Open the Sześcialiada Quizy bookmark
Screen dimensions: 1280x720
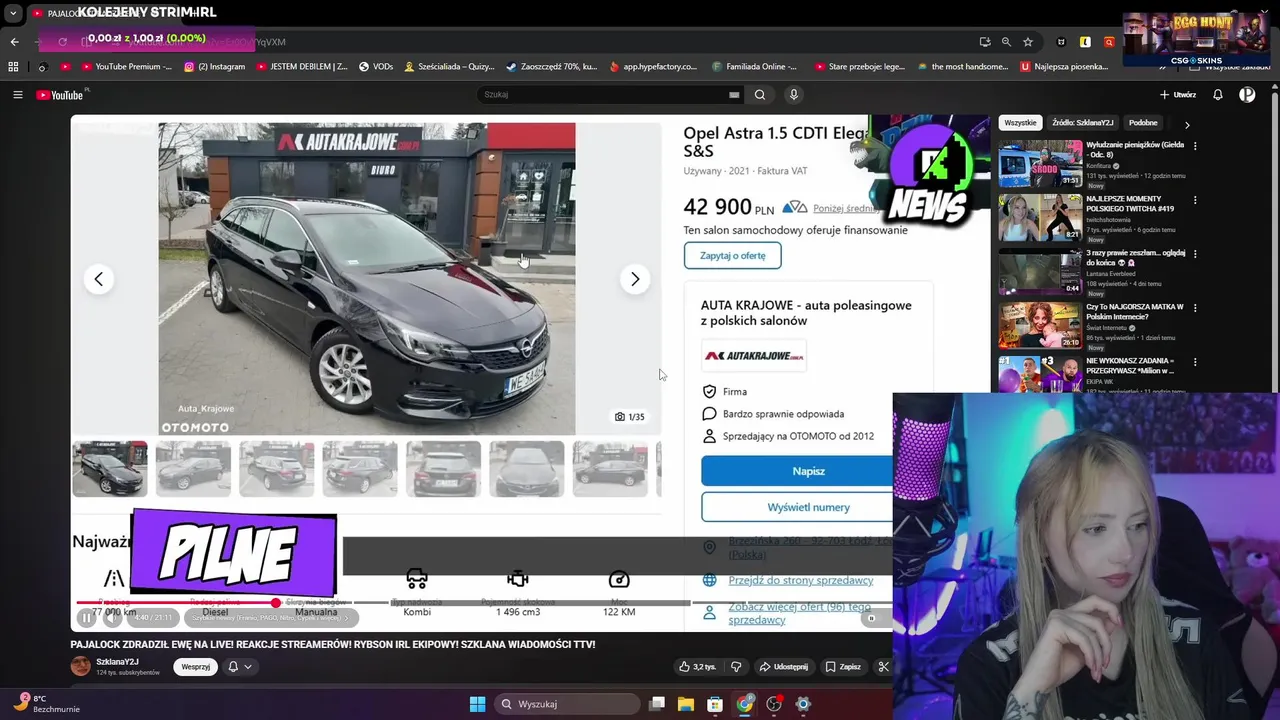coord(449,67)
